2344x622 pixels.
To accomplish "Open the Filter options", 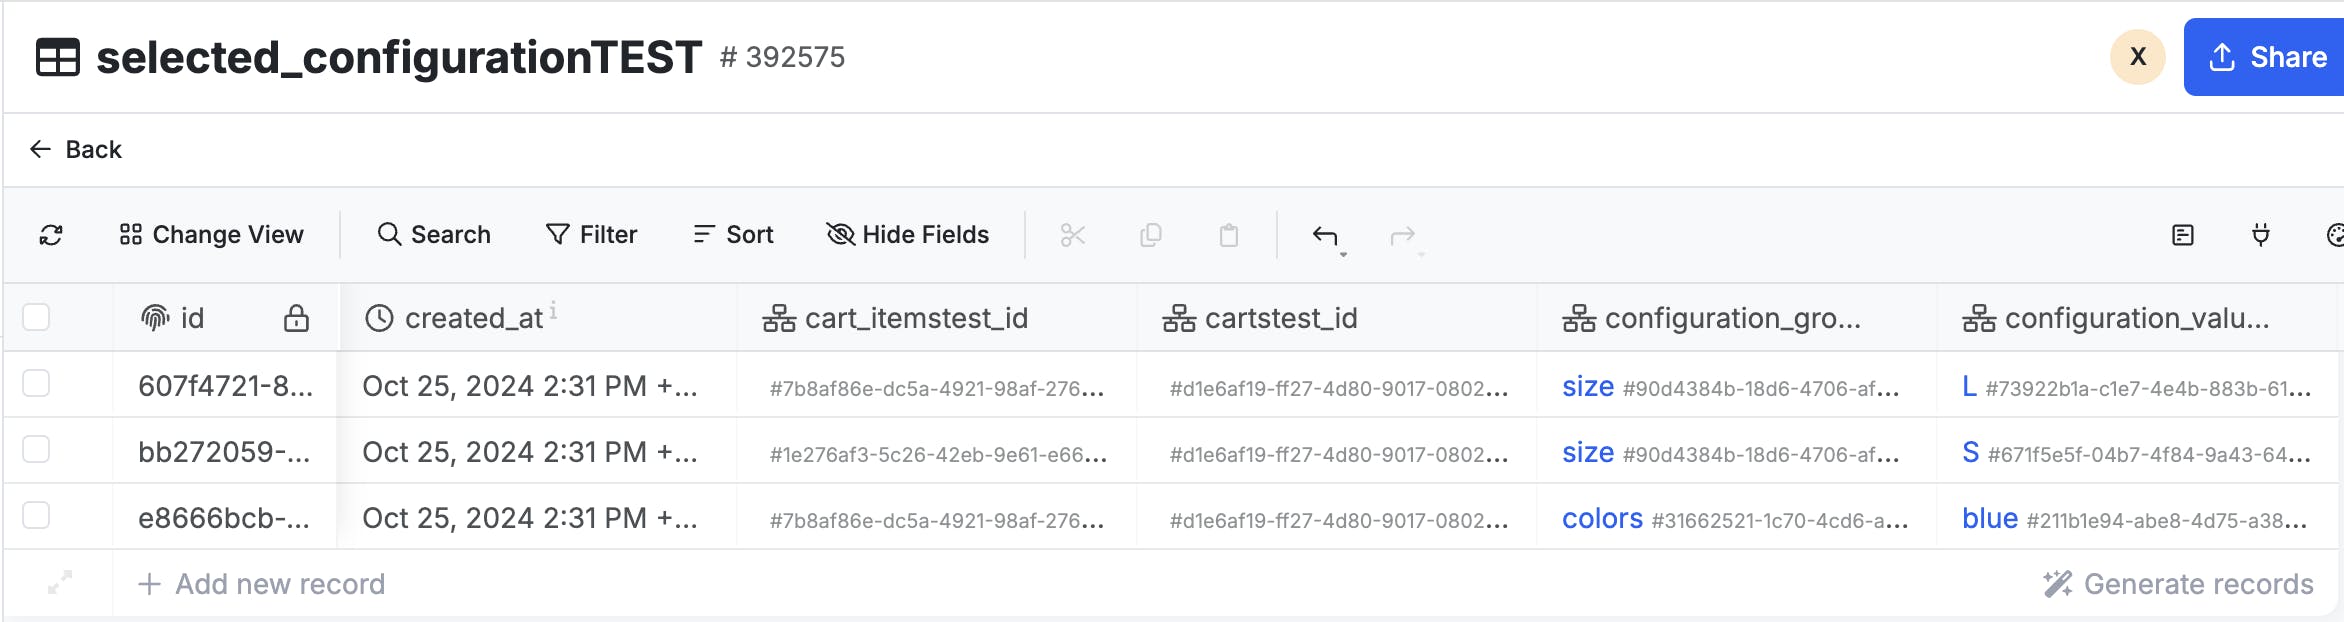I will pyautogui.click(x=591, y=235).
